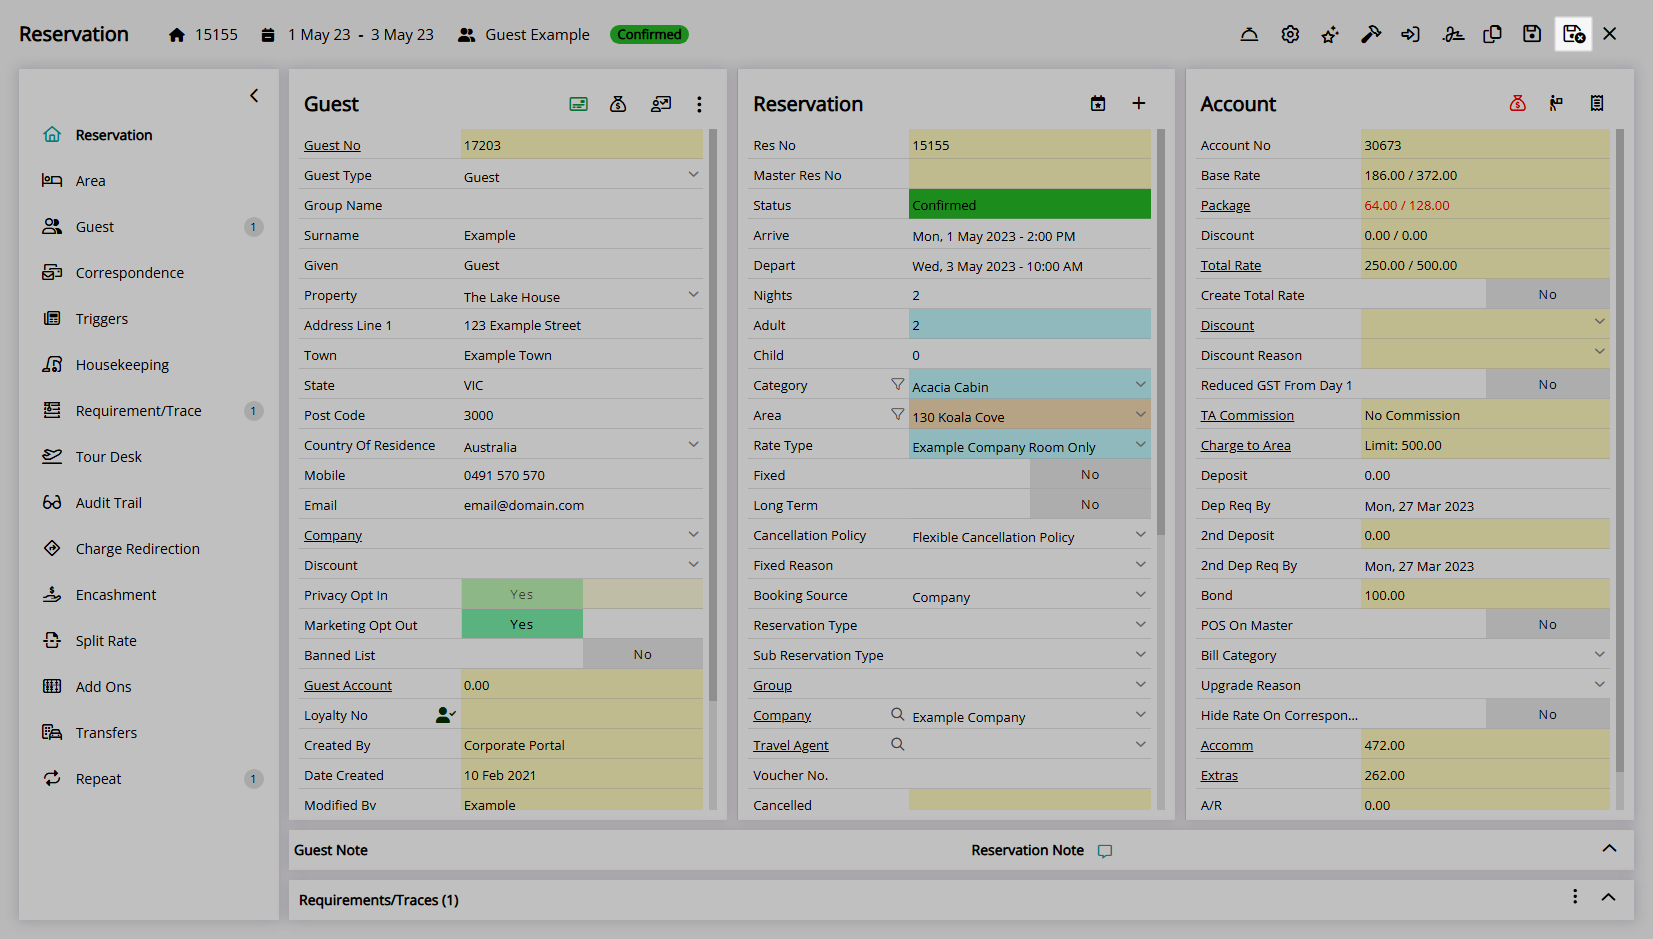Screen dimensions: 1653x939
Task: Click the loyalty member icon beside Loyalty No
Action: tap(445, 715)
